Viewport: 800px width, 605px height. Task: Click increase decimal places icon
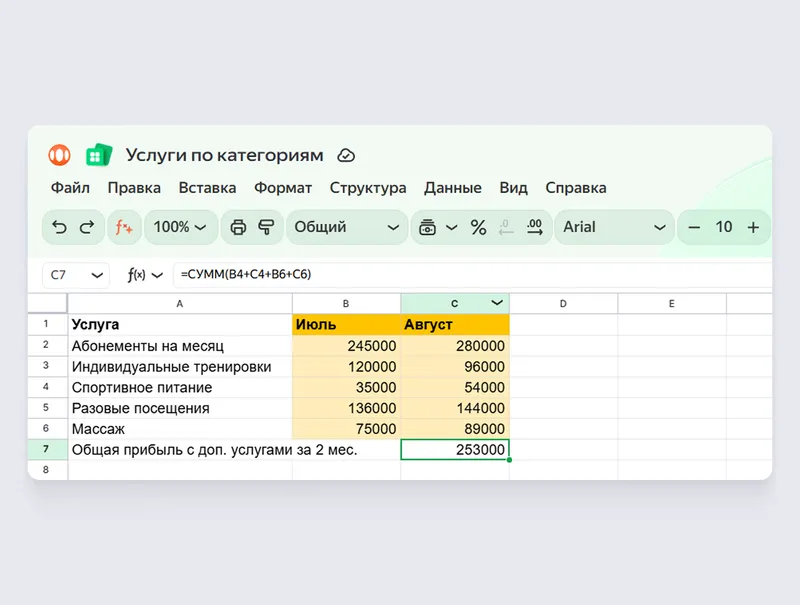[534, 227]
